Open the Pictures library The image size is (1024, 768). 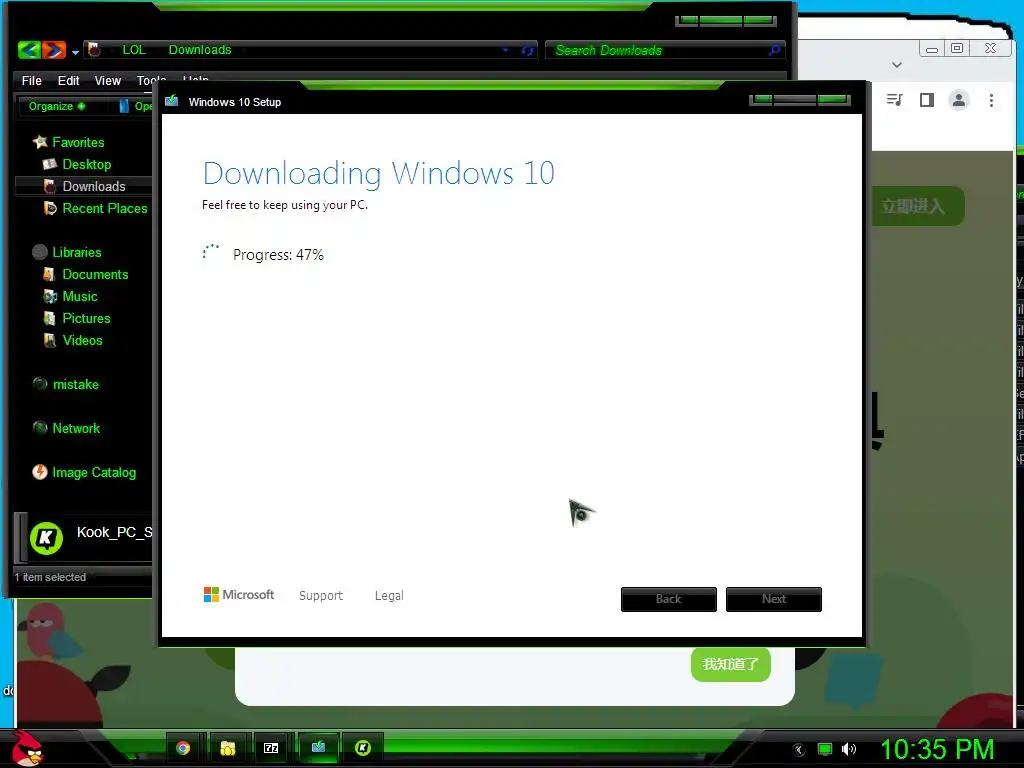coord(86,319)
